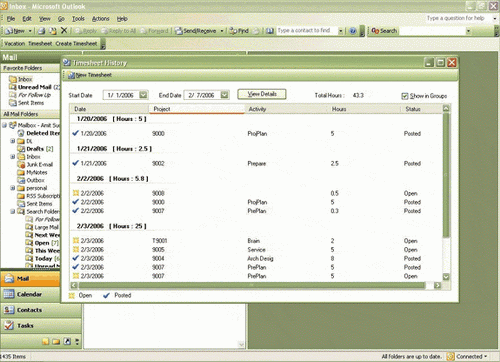Open the Today search folder

click(43, 258)
